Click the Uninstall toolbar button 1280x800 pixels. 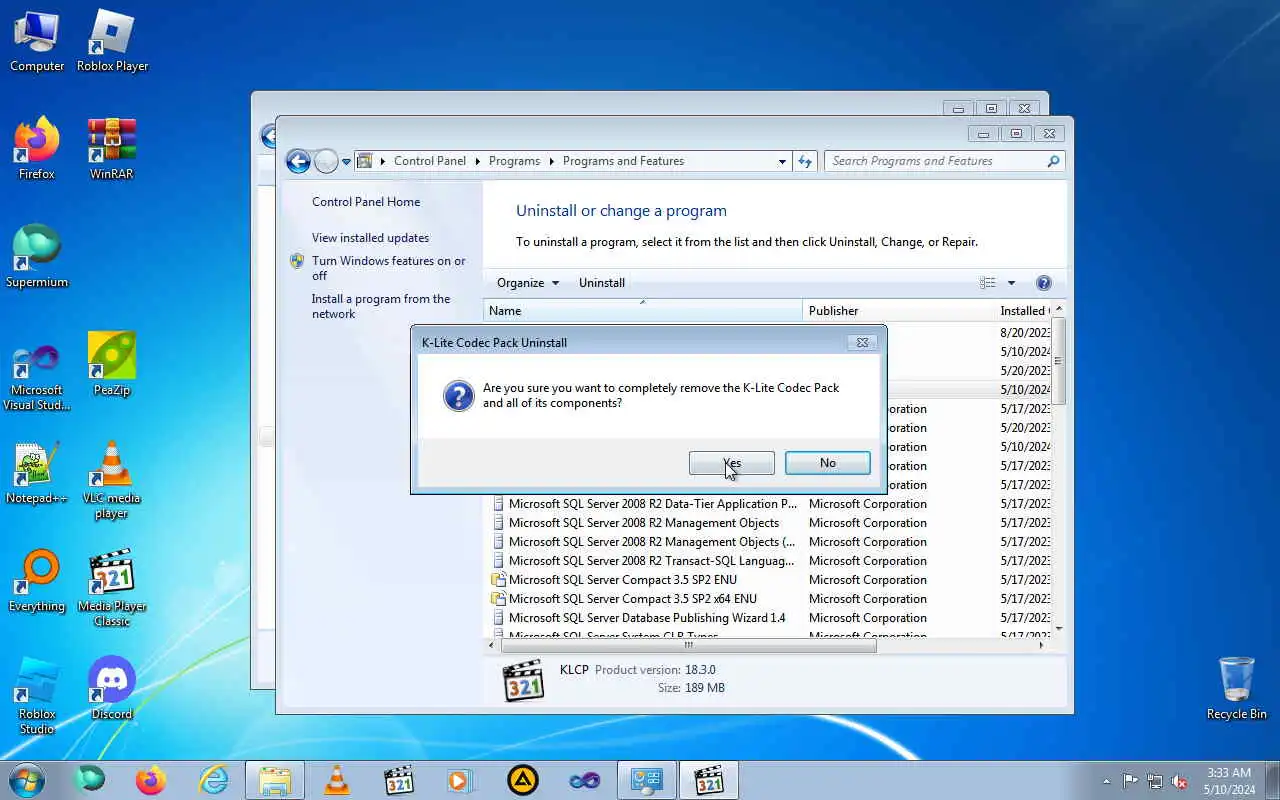point(602,283)
